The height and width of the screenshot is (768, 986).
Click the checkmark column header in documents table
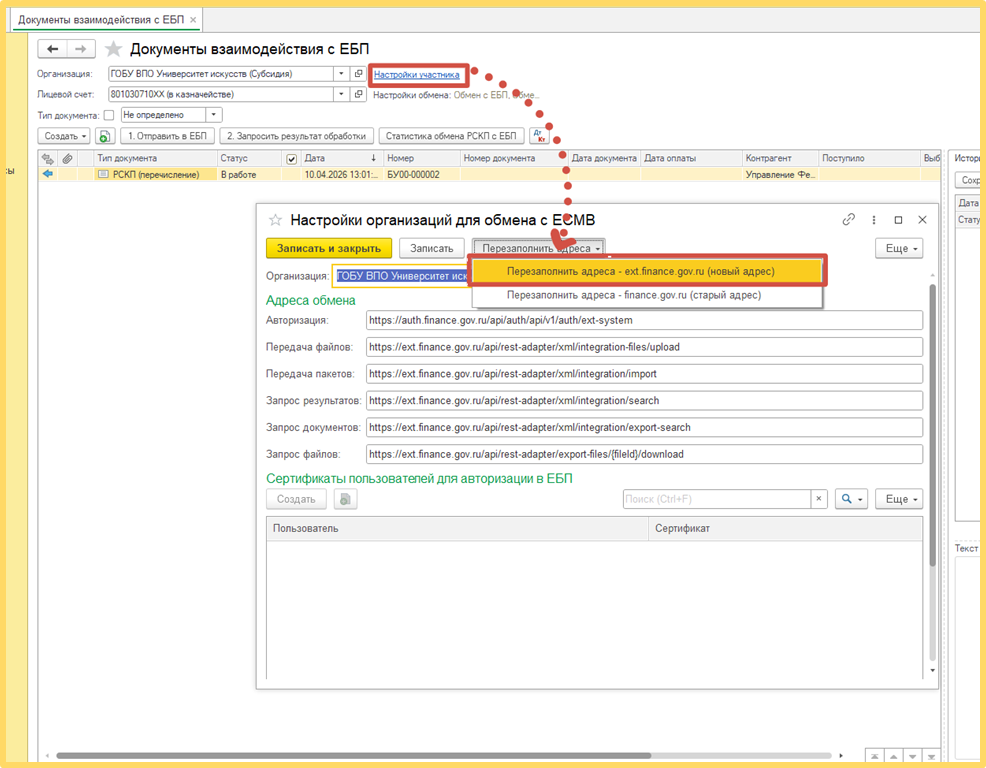[291, 159]
